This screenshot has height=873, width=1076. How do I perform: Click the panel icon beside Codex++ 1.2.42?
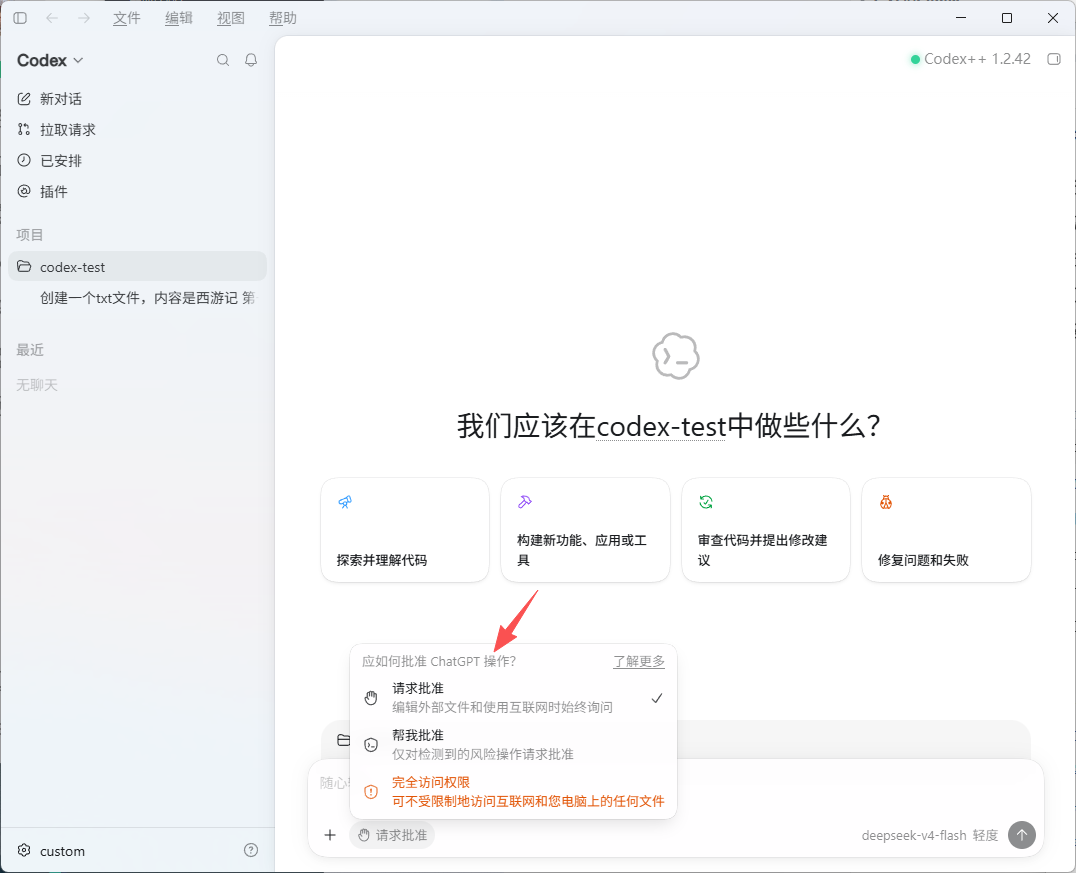[1054, 59]
